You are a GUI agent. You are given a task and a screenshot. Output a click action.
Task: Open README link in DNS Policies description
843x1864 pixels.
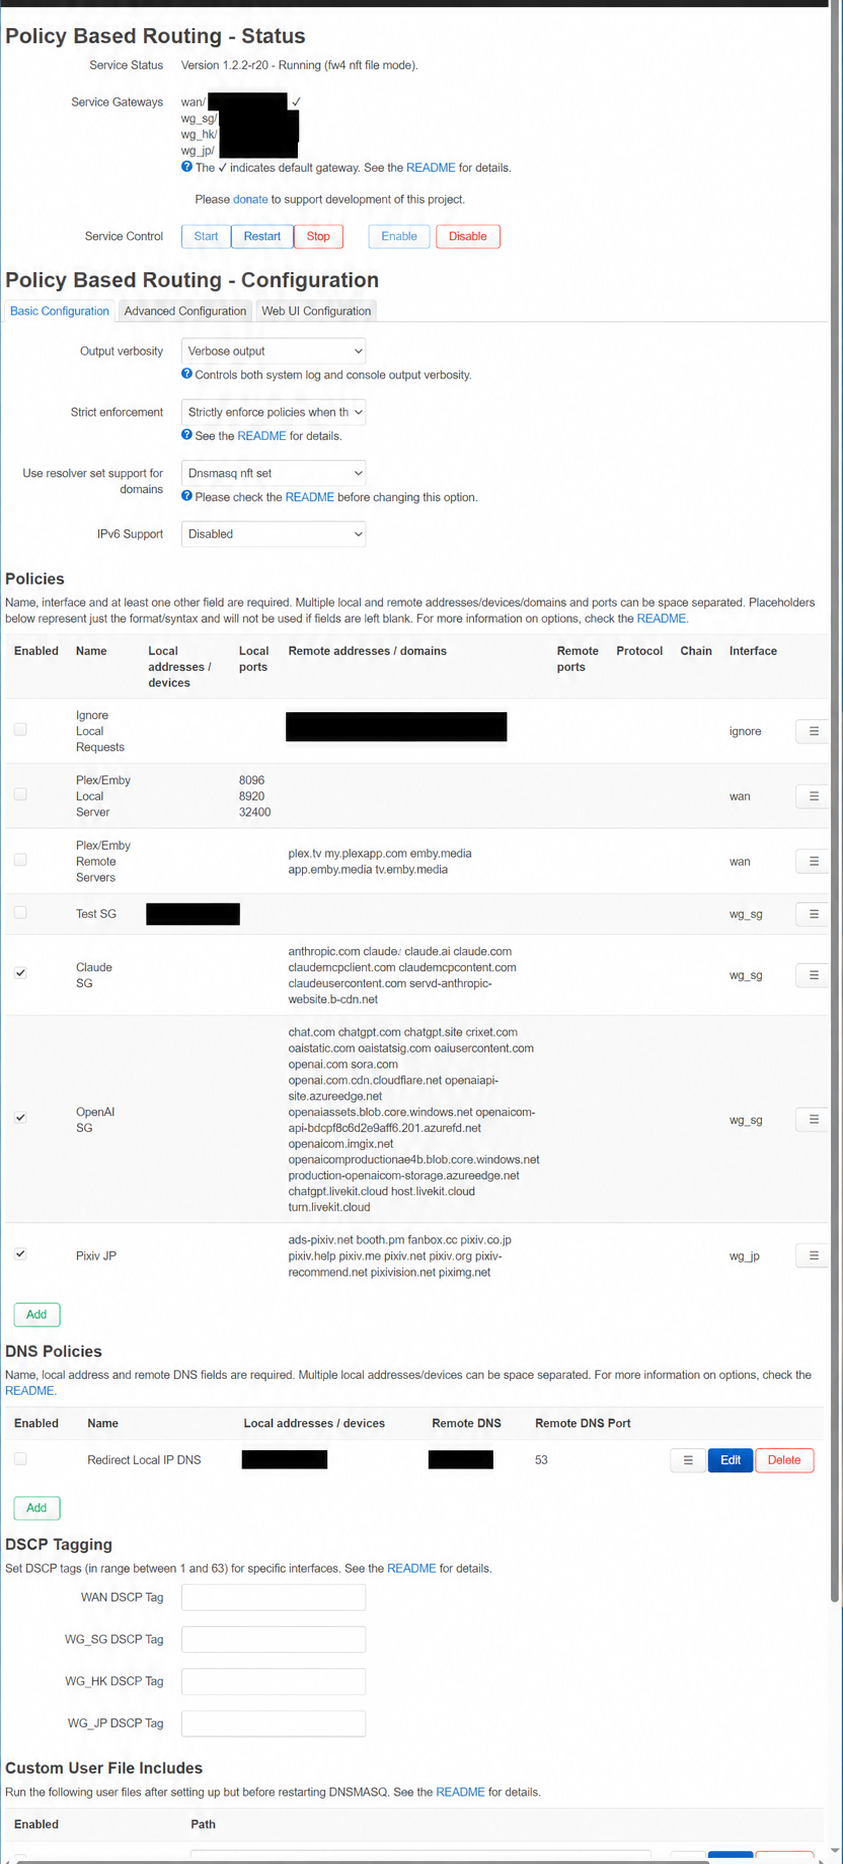30,1390
